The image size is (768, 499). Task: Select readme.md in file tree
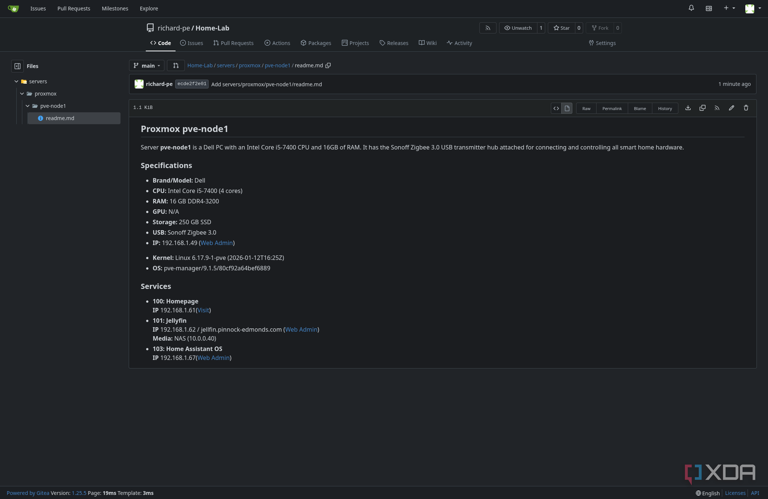click(73, 118)
